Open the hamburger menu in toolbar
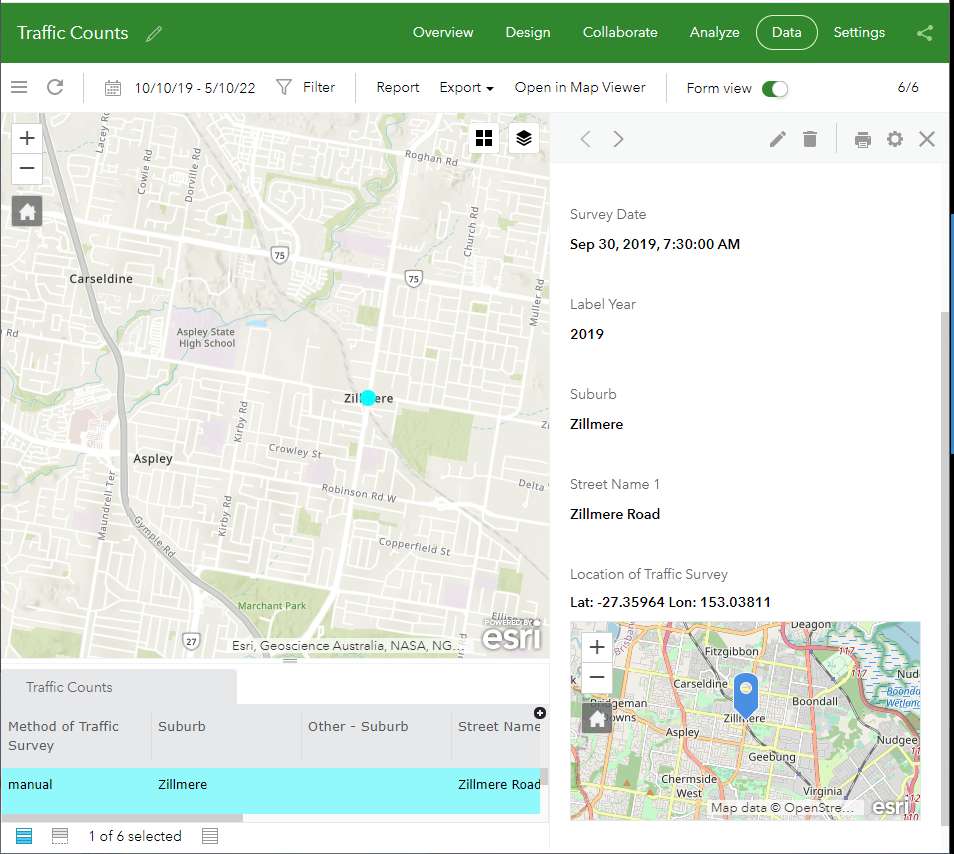Image resolution: width=954 pixels, height=854 pixels. [x=19, y=87]
